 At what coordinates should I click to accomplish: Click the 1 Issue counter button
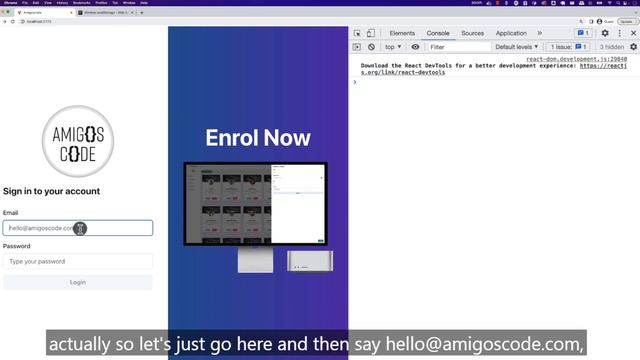(x=568, y=47)
